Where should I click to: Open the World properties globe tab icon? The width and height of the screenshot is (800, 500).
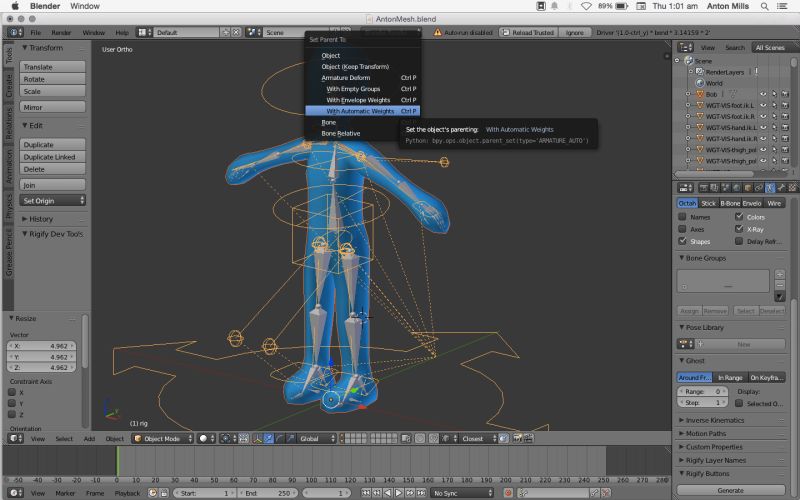click(x=736, y=188)
